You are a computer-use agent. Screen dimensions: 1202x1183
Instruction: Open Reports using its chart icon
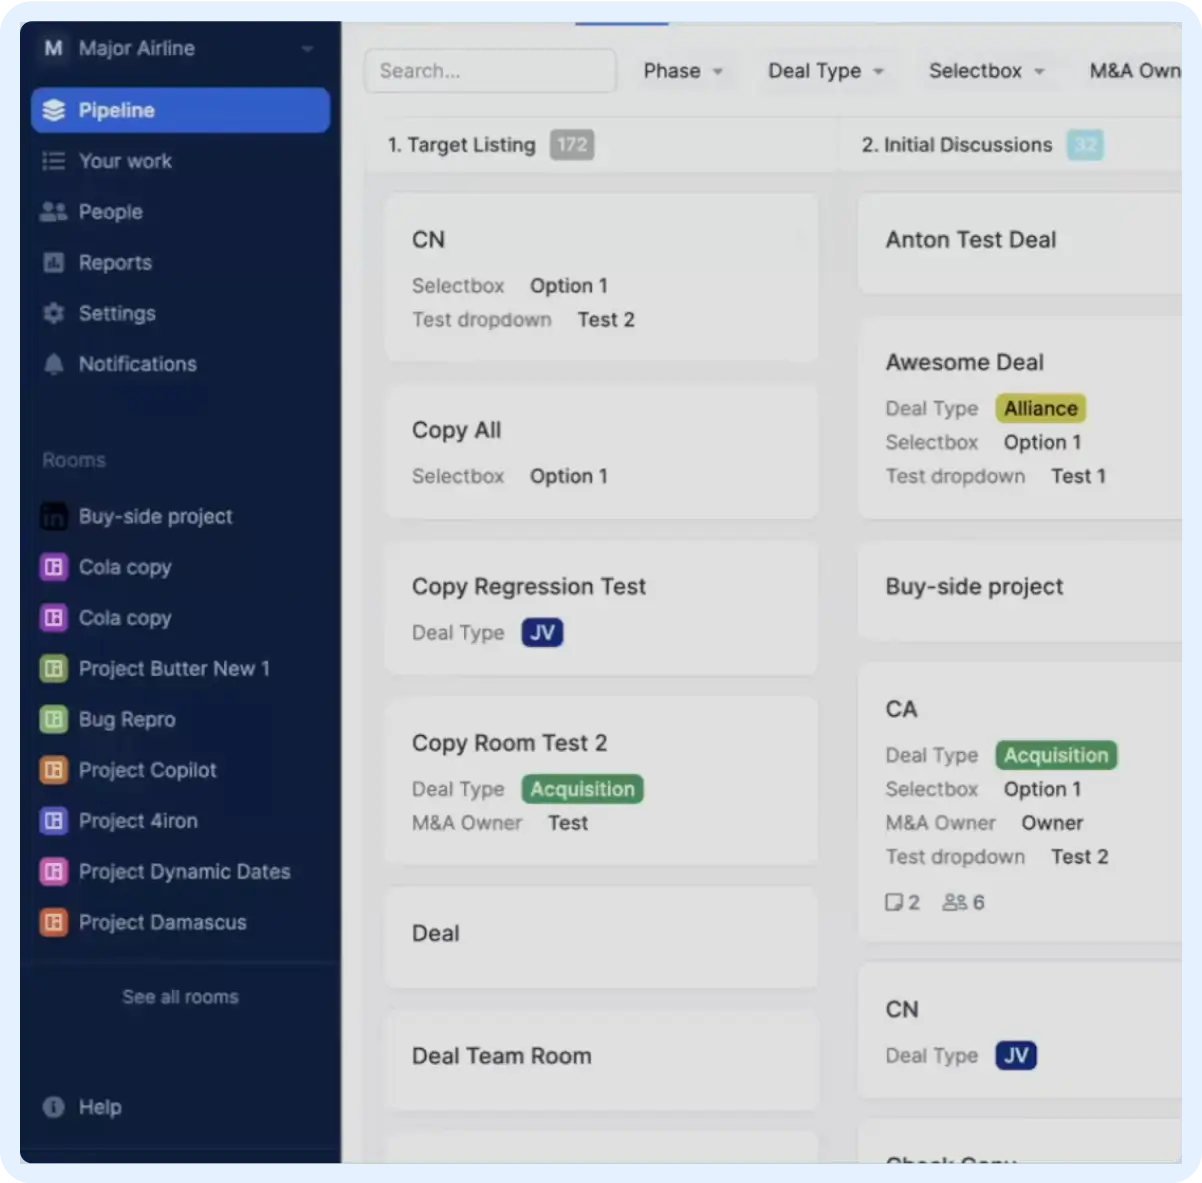(x=53, y=262)
